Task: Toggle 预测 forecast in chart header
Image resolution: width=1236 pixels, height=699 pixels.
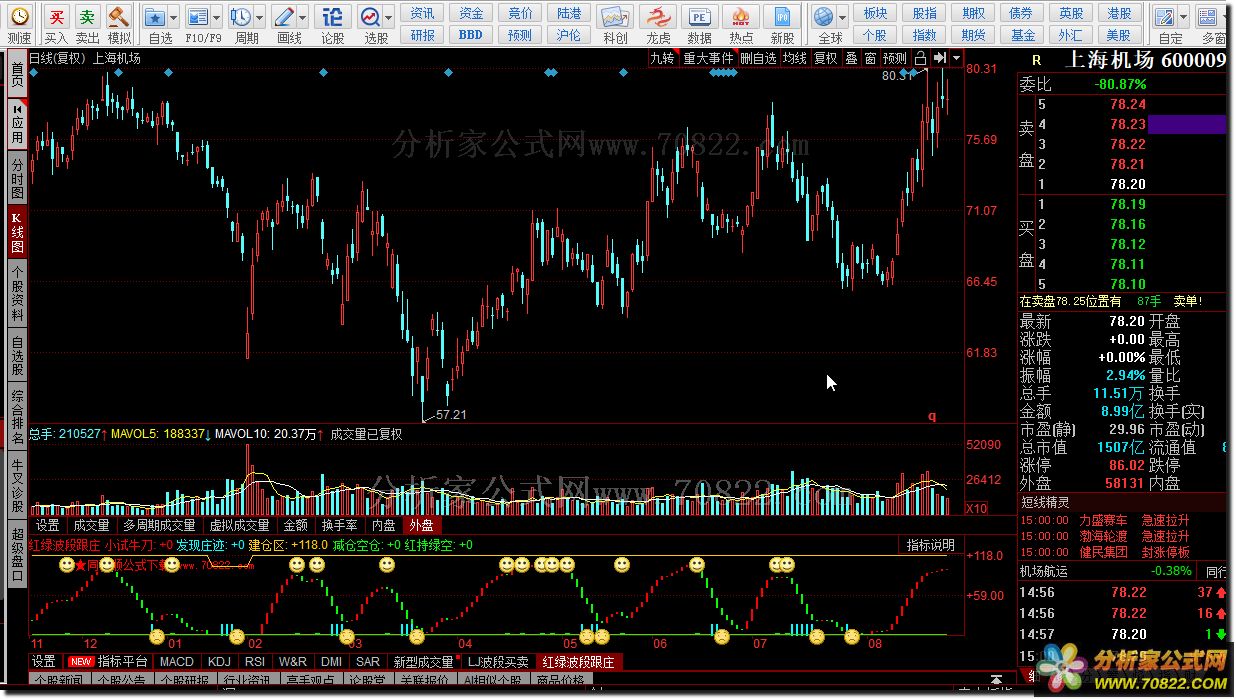Action: (895, 58)
